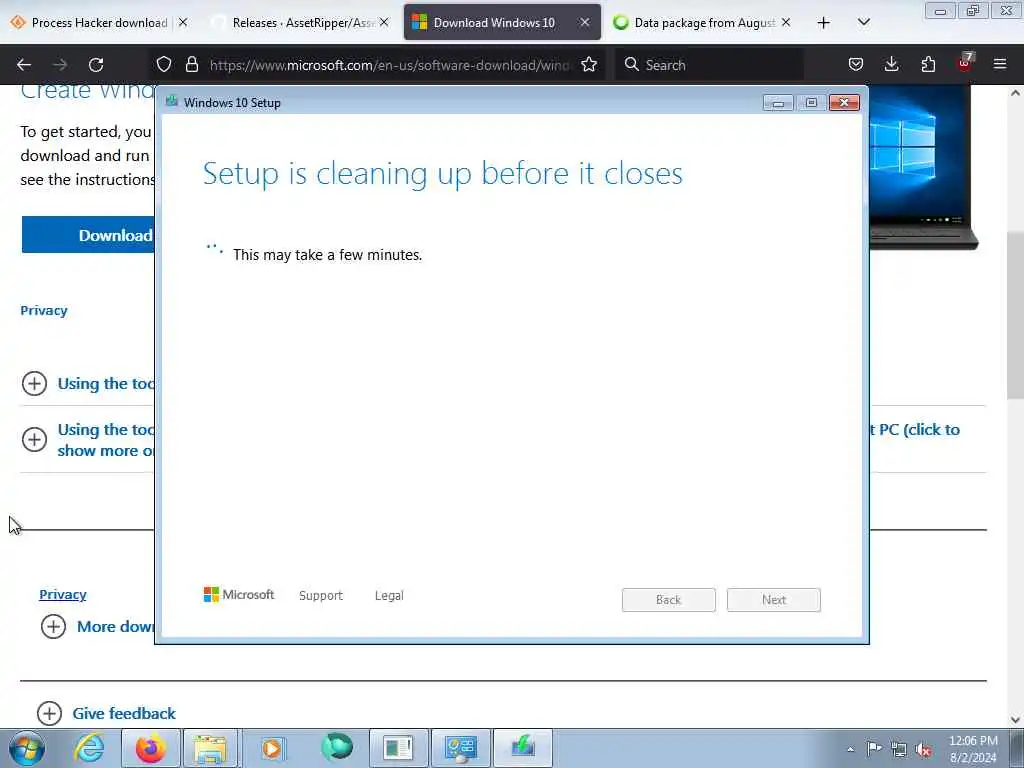
Task: Open Firefox application hamburger menu
Action: tap(1000, 64)
